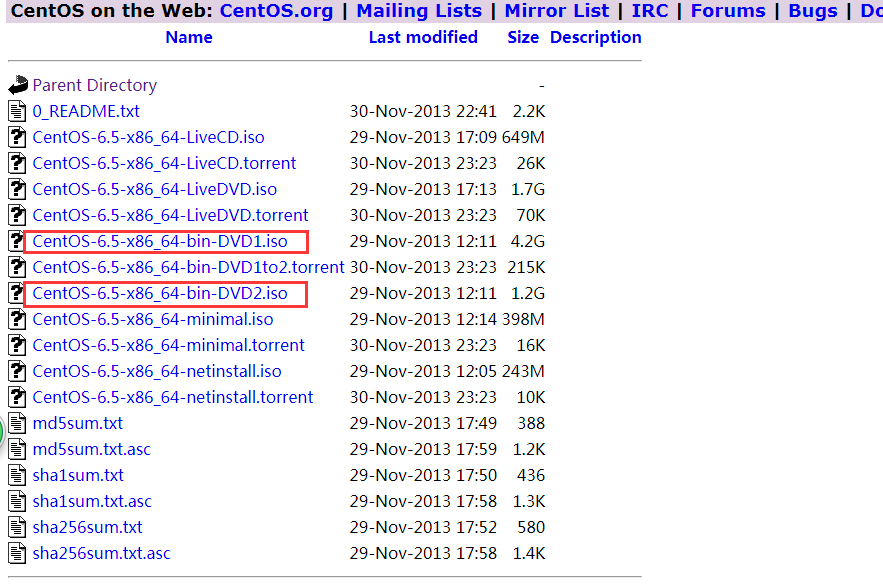This screenshot has height=588, width=883.
Task: Open the CentOS.org link
Action: (x=276, y=11)
